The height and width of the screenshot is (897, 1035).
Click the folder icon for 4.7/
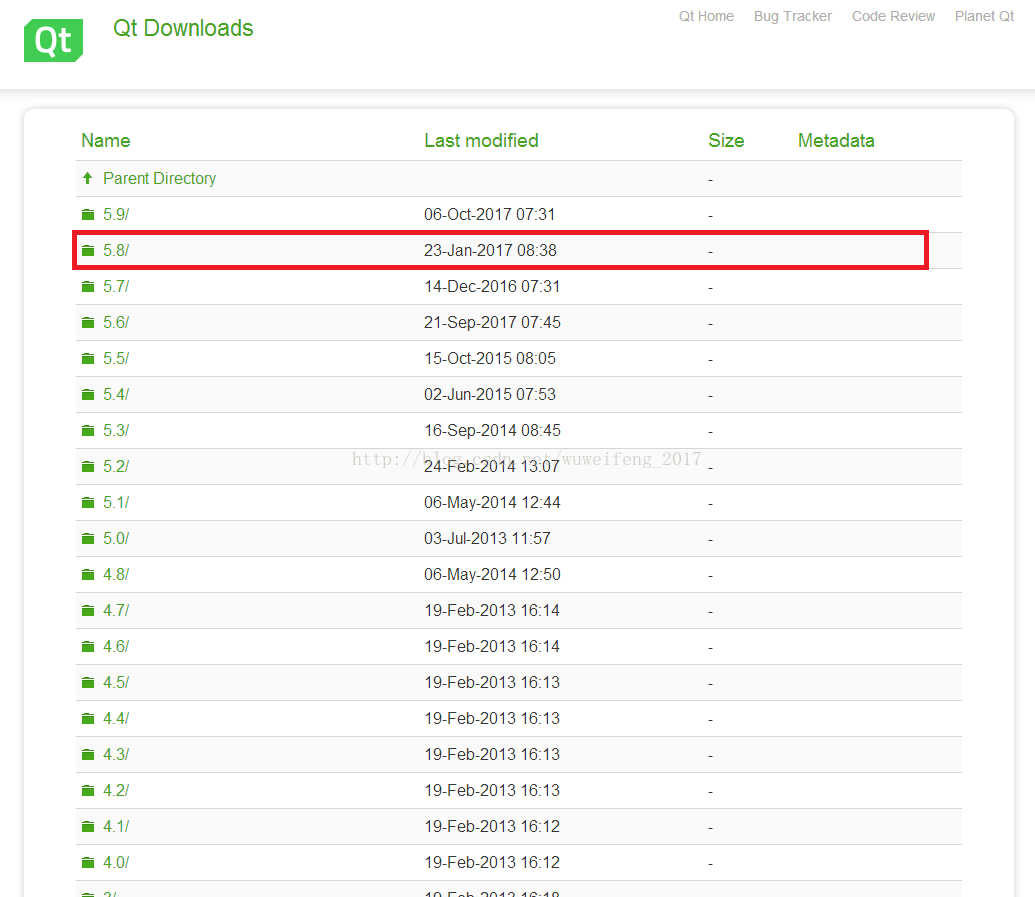point(88,610)
